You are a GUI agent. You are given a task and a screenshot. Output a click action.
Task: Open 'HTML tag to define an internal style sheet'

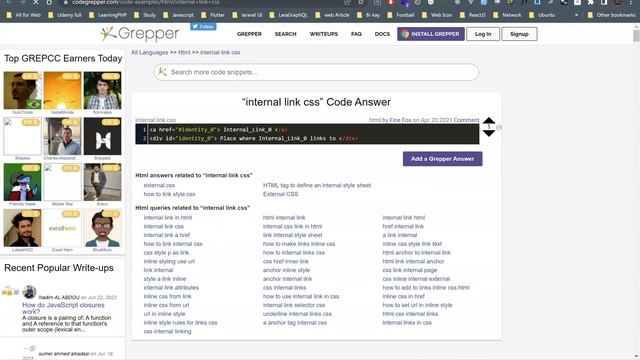(317, 185)
